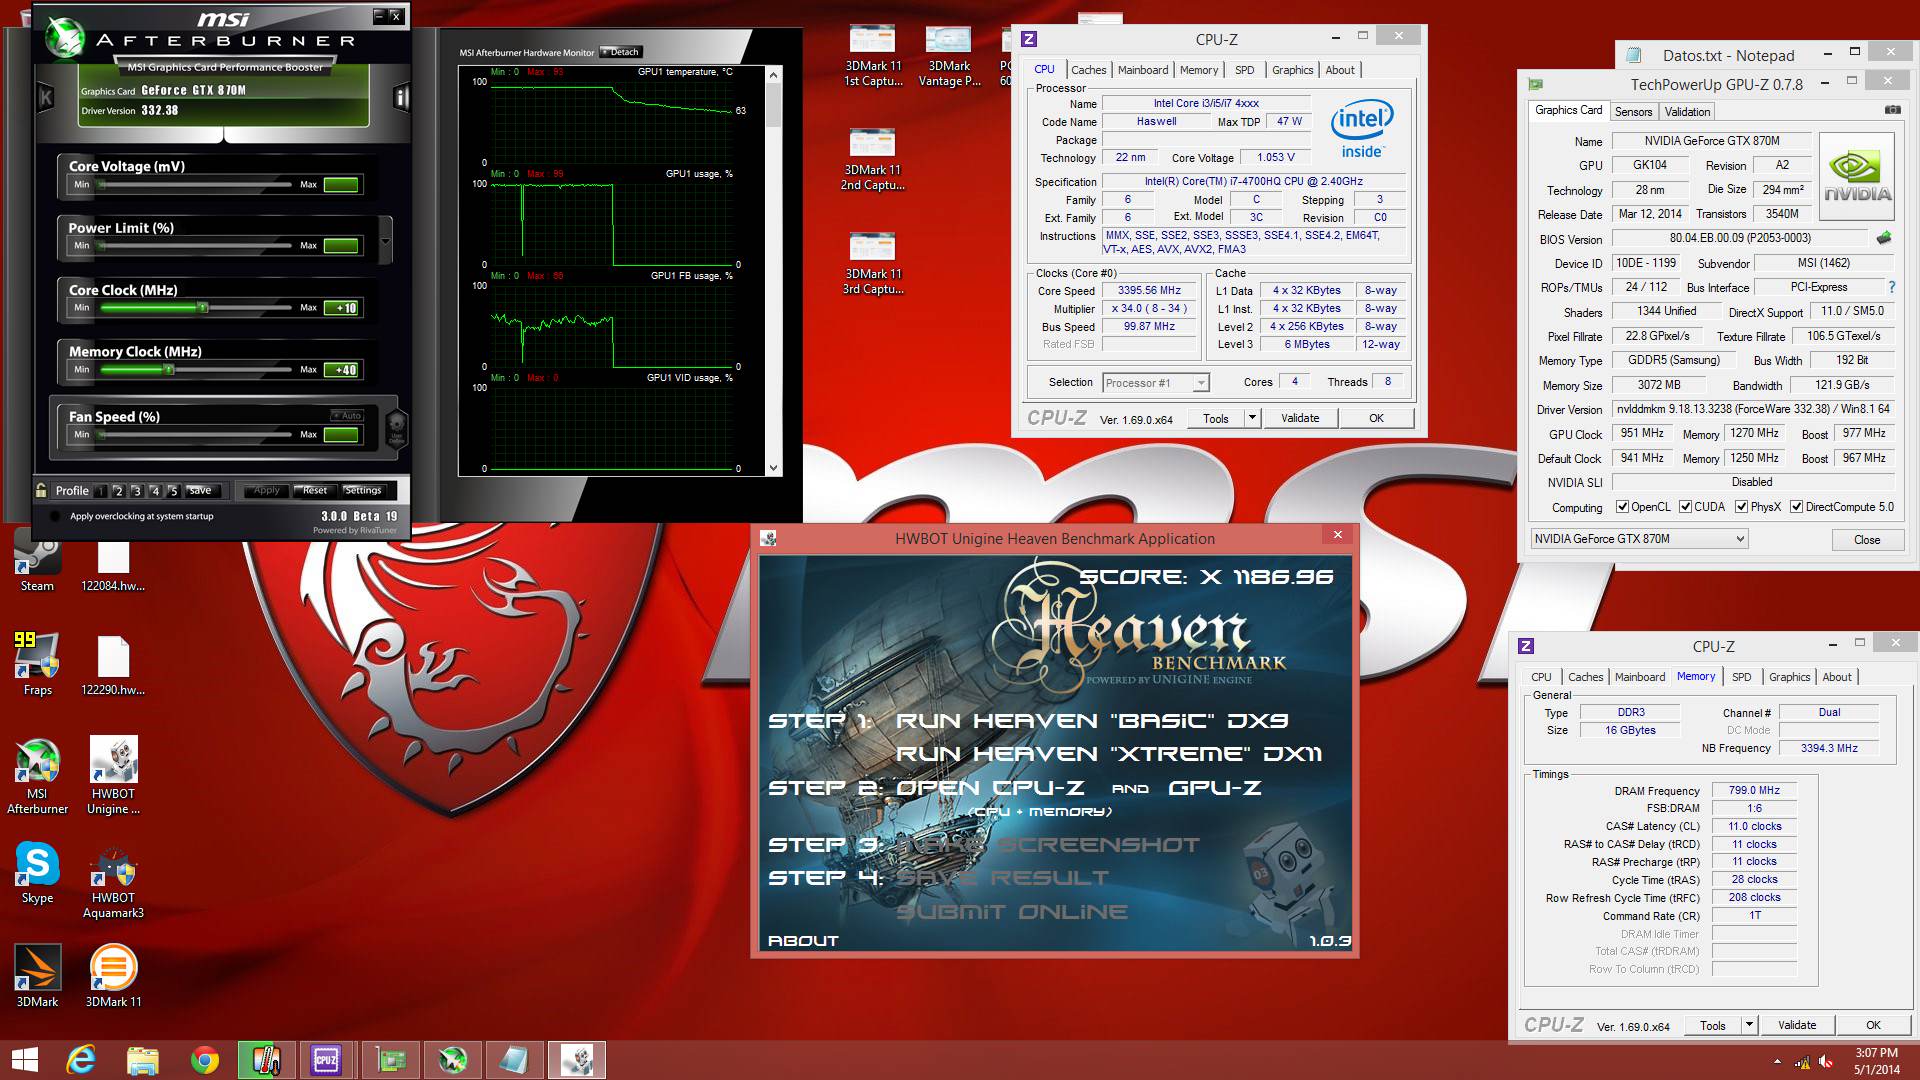Open Mainboard tab in upper CPU-Z window

(1143, 70)
